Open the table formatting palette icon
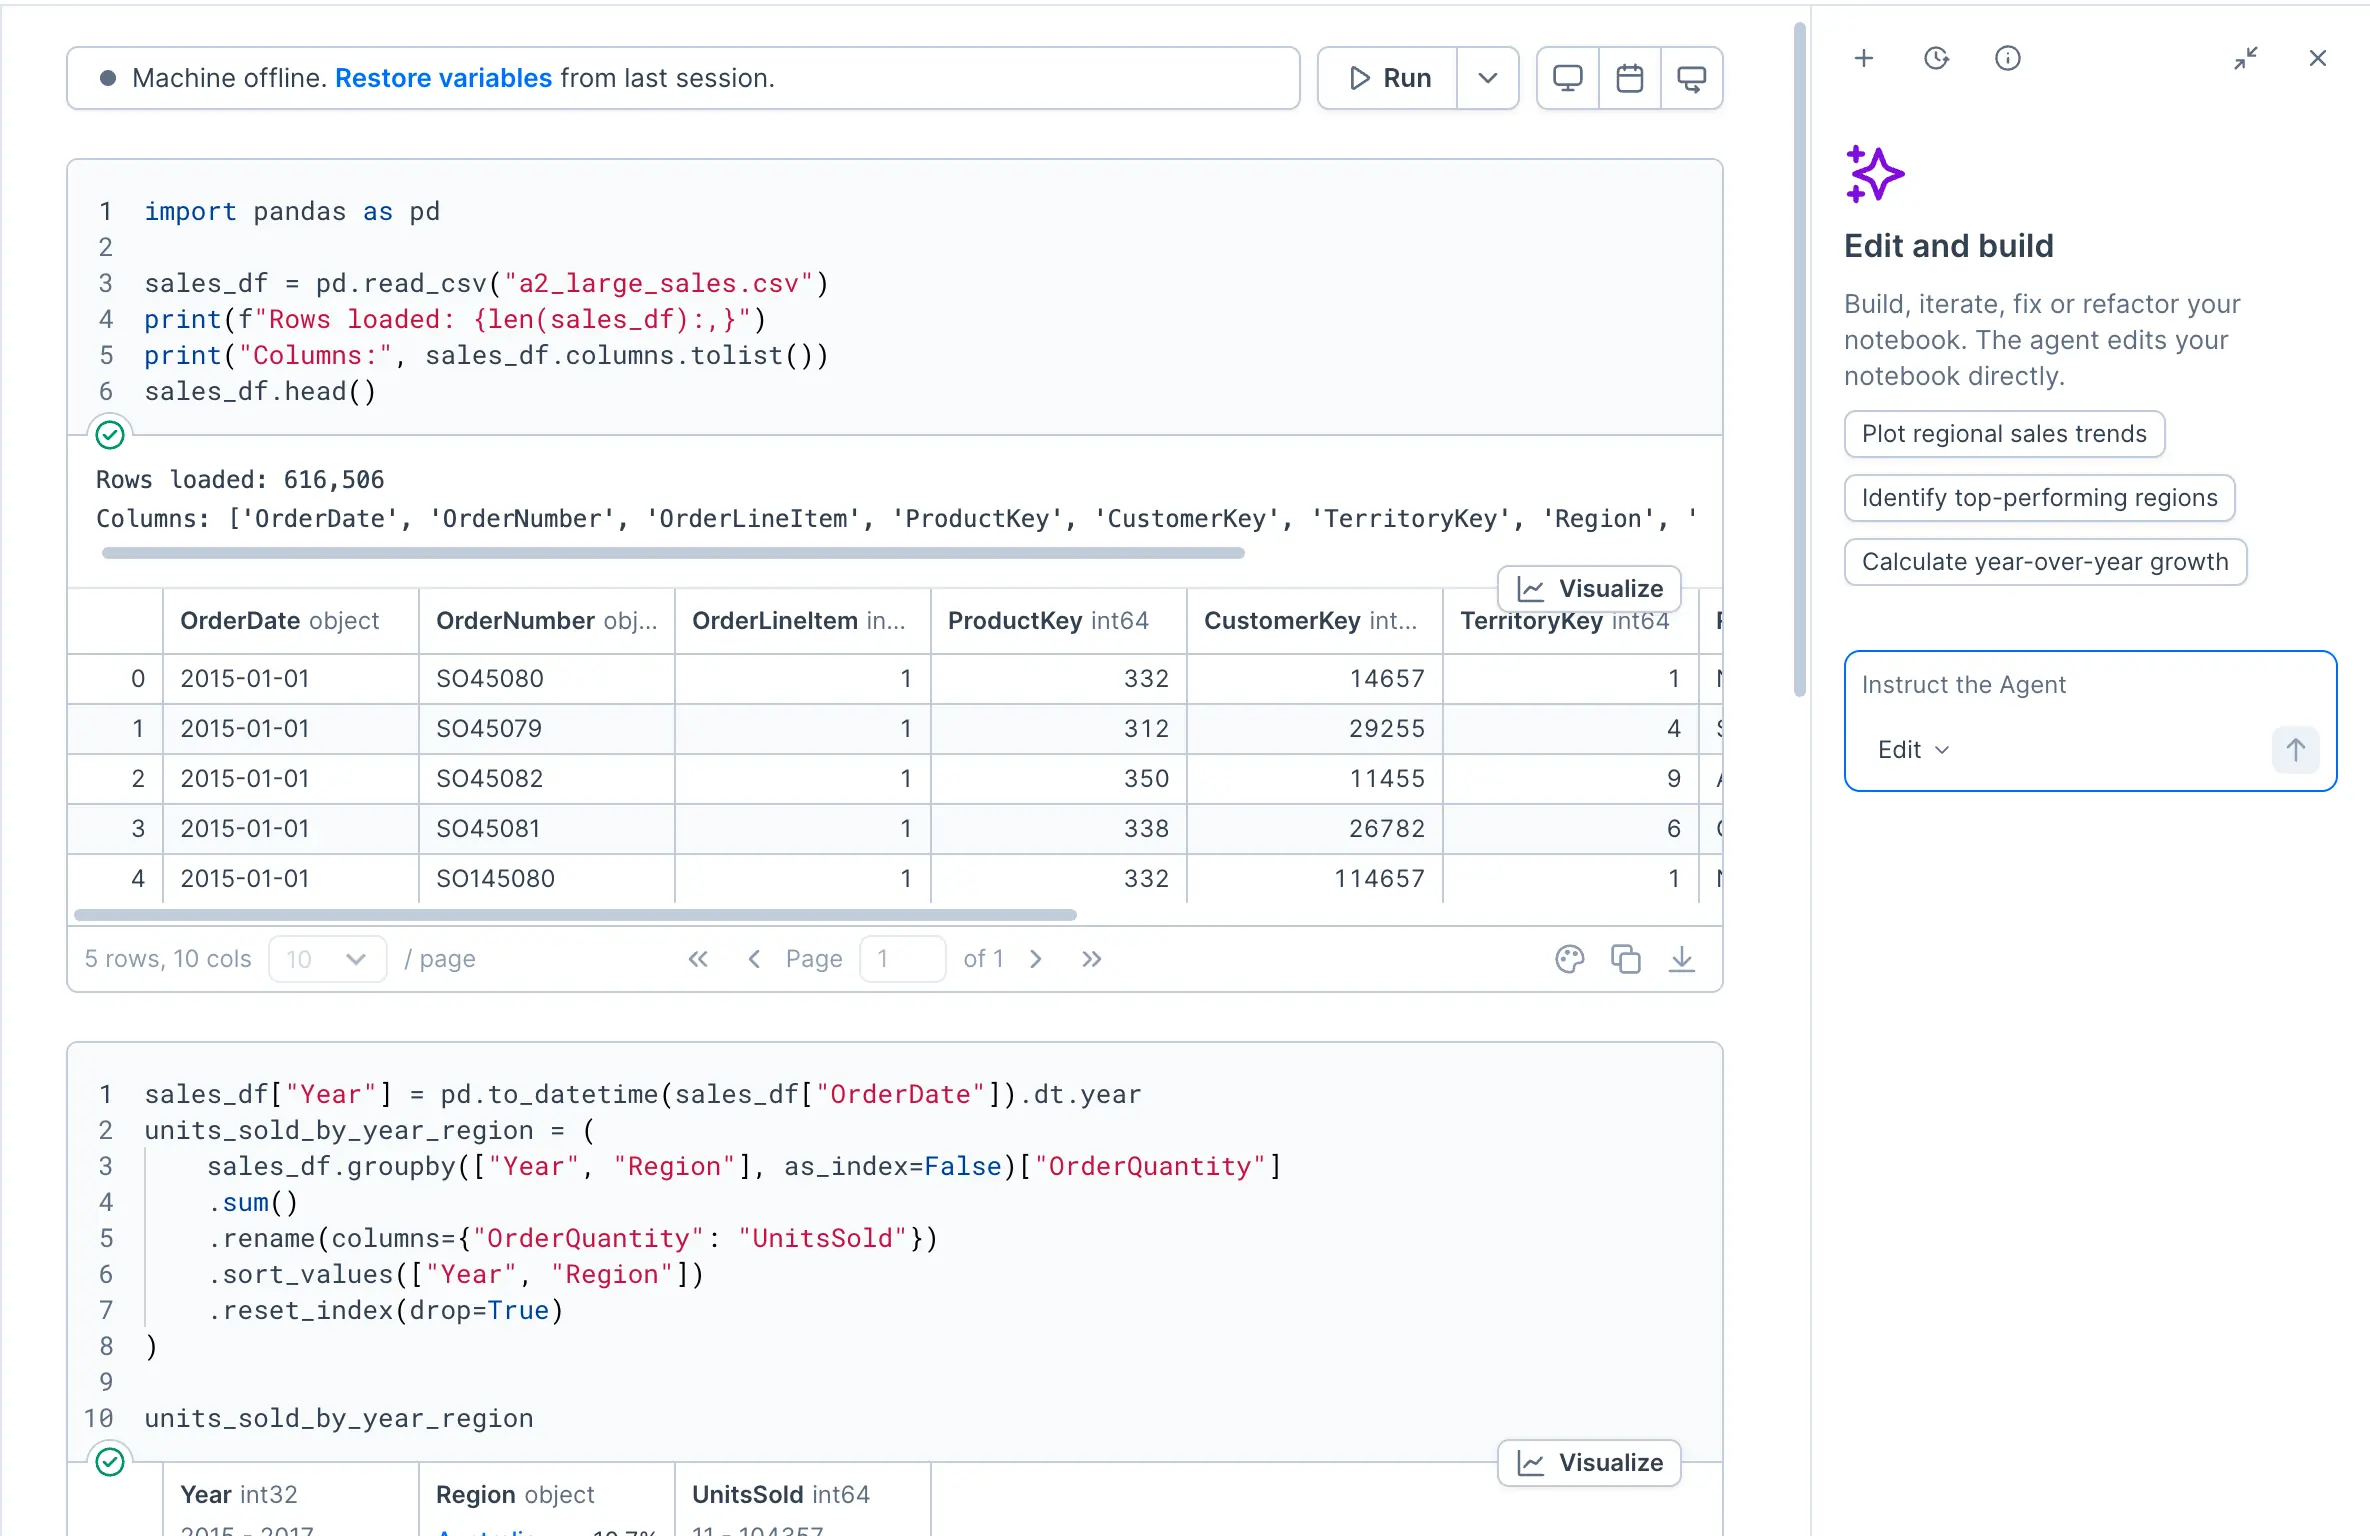 tap(1570, 959)
